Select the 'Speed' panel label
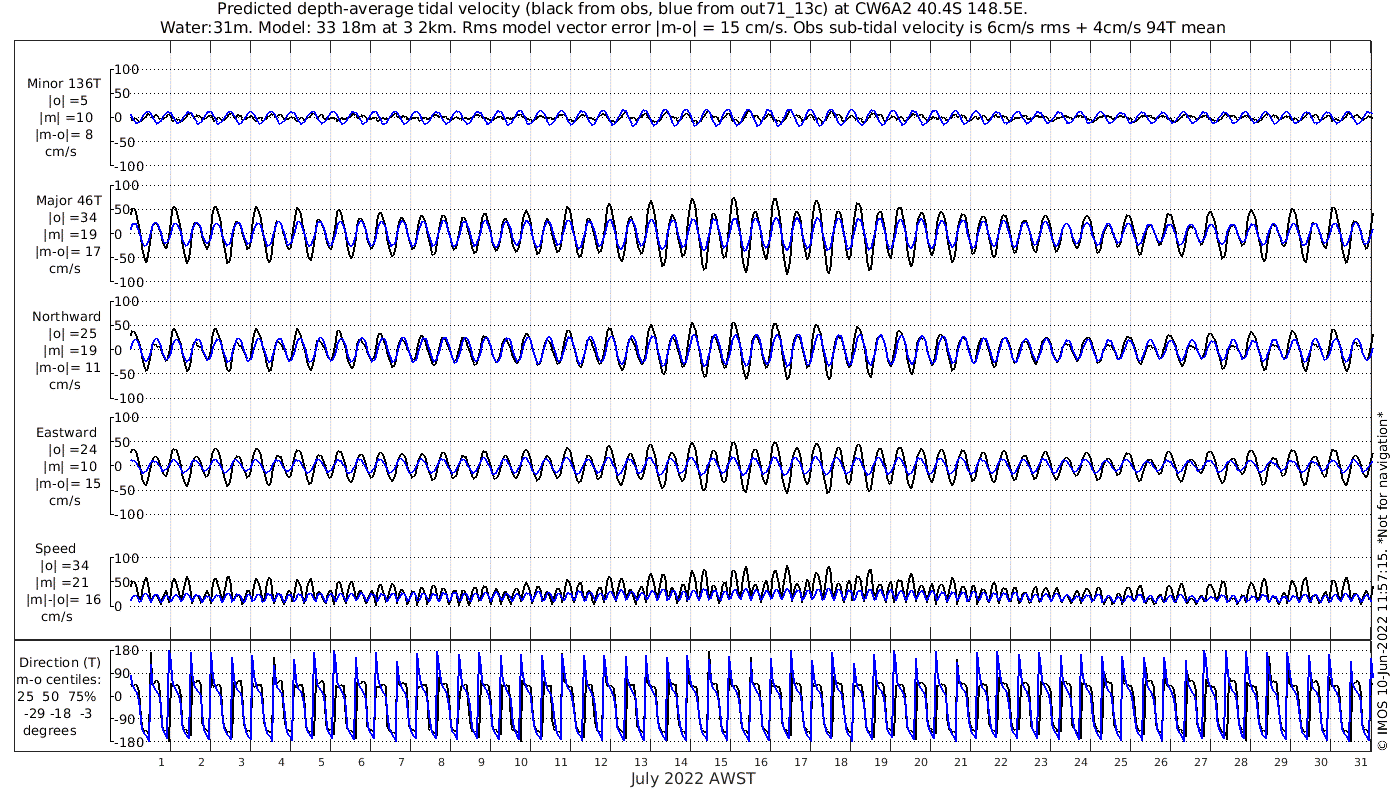The width and height of the screenshot is (1400, 800). pyautogui.click(x=55, y=549)
